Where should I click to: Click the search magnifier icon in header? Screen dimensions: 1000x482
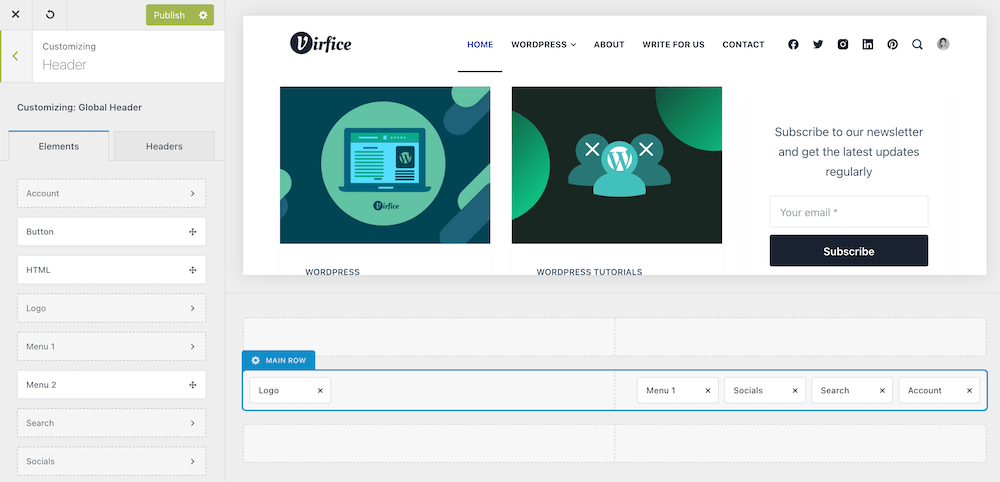click(917, 45)
